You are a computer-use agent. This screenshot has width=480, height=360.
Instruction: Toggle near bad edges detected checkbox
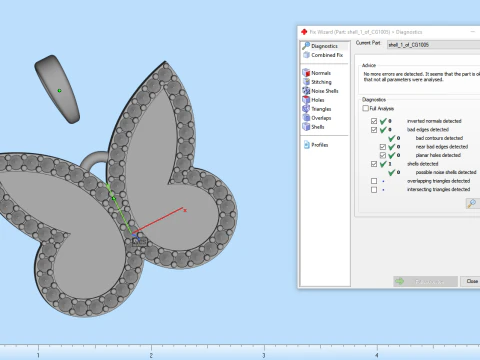click(383, 147)
